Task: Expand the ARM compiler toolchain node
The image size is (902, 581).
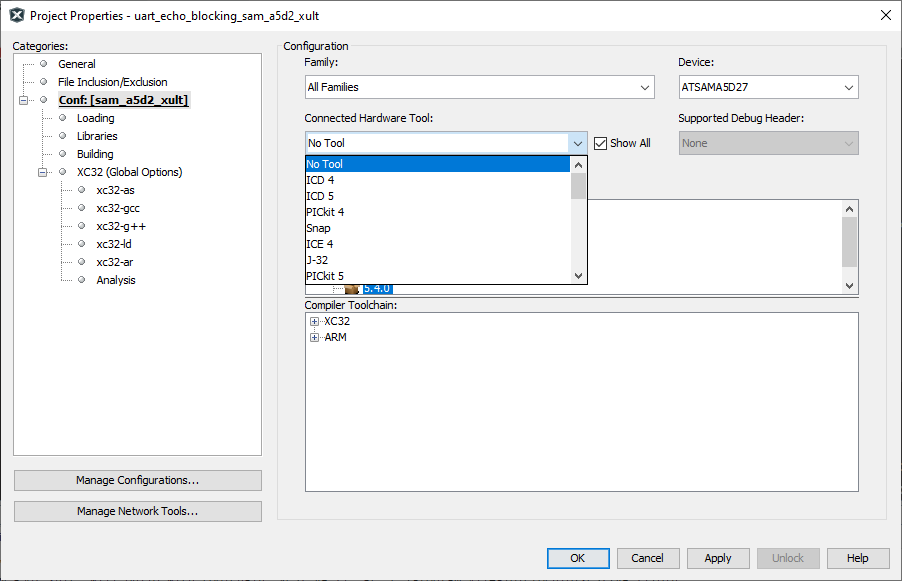Action: click(x=314, y=338)
